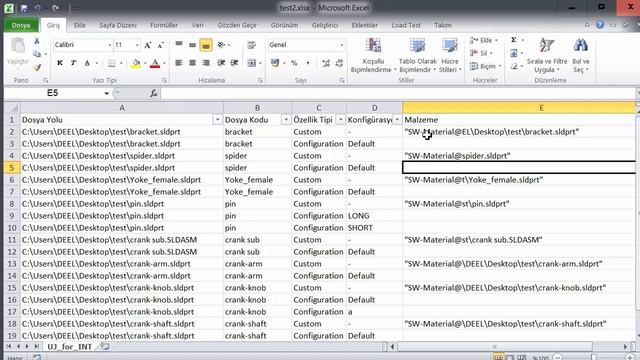Open Tablo Olarak Biçimlendir gallery
The height and width of the screenshot is (360, 640).
[x=417, y=55]
